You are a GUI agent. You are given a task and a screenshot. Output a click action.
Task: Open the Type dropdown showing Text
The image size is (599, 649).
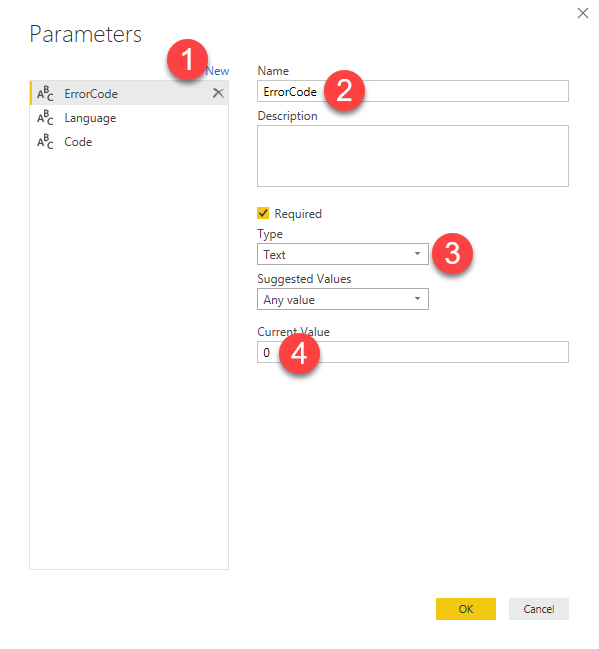(x=343, y=254)
